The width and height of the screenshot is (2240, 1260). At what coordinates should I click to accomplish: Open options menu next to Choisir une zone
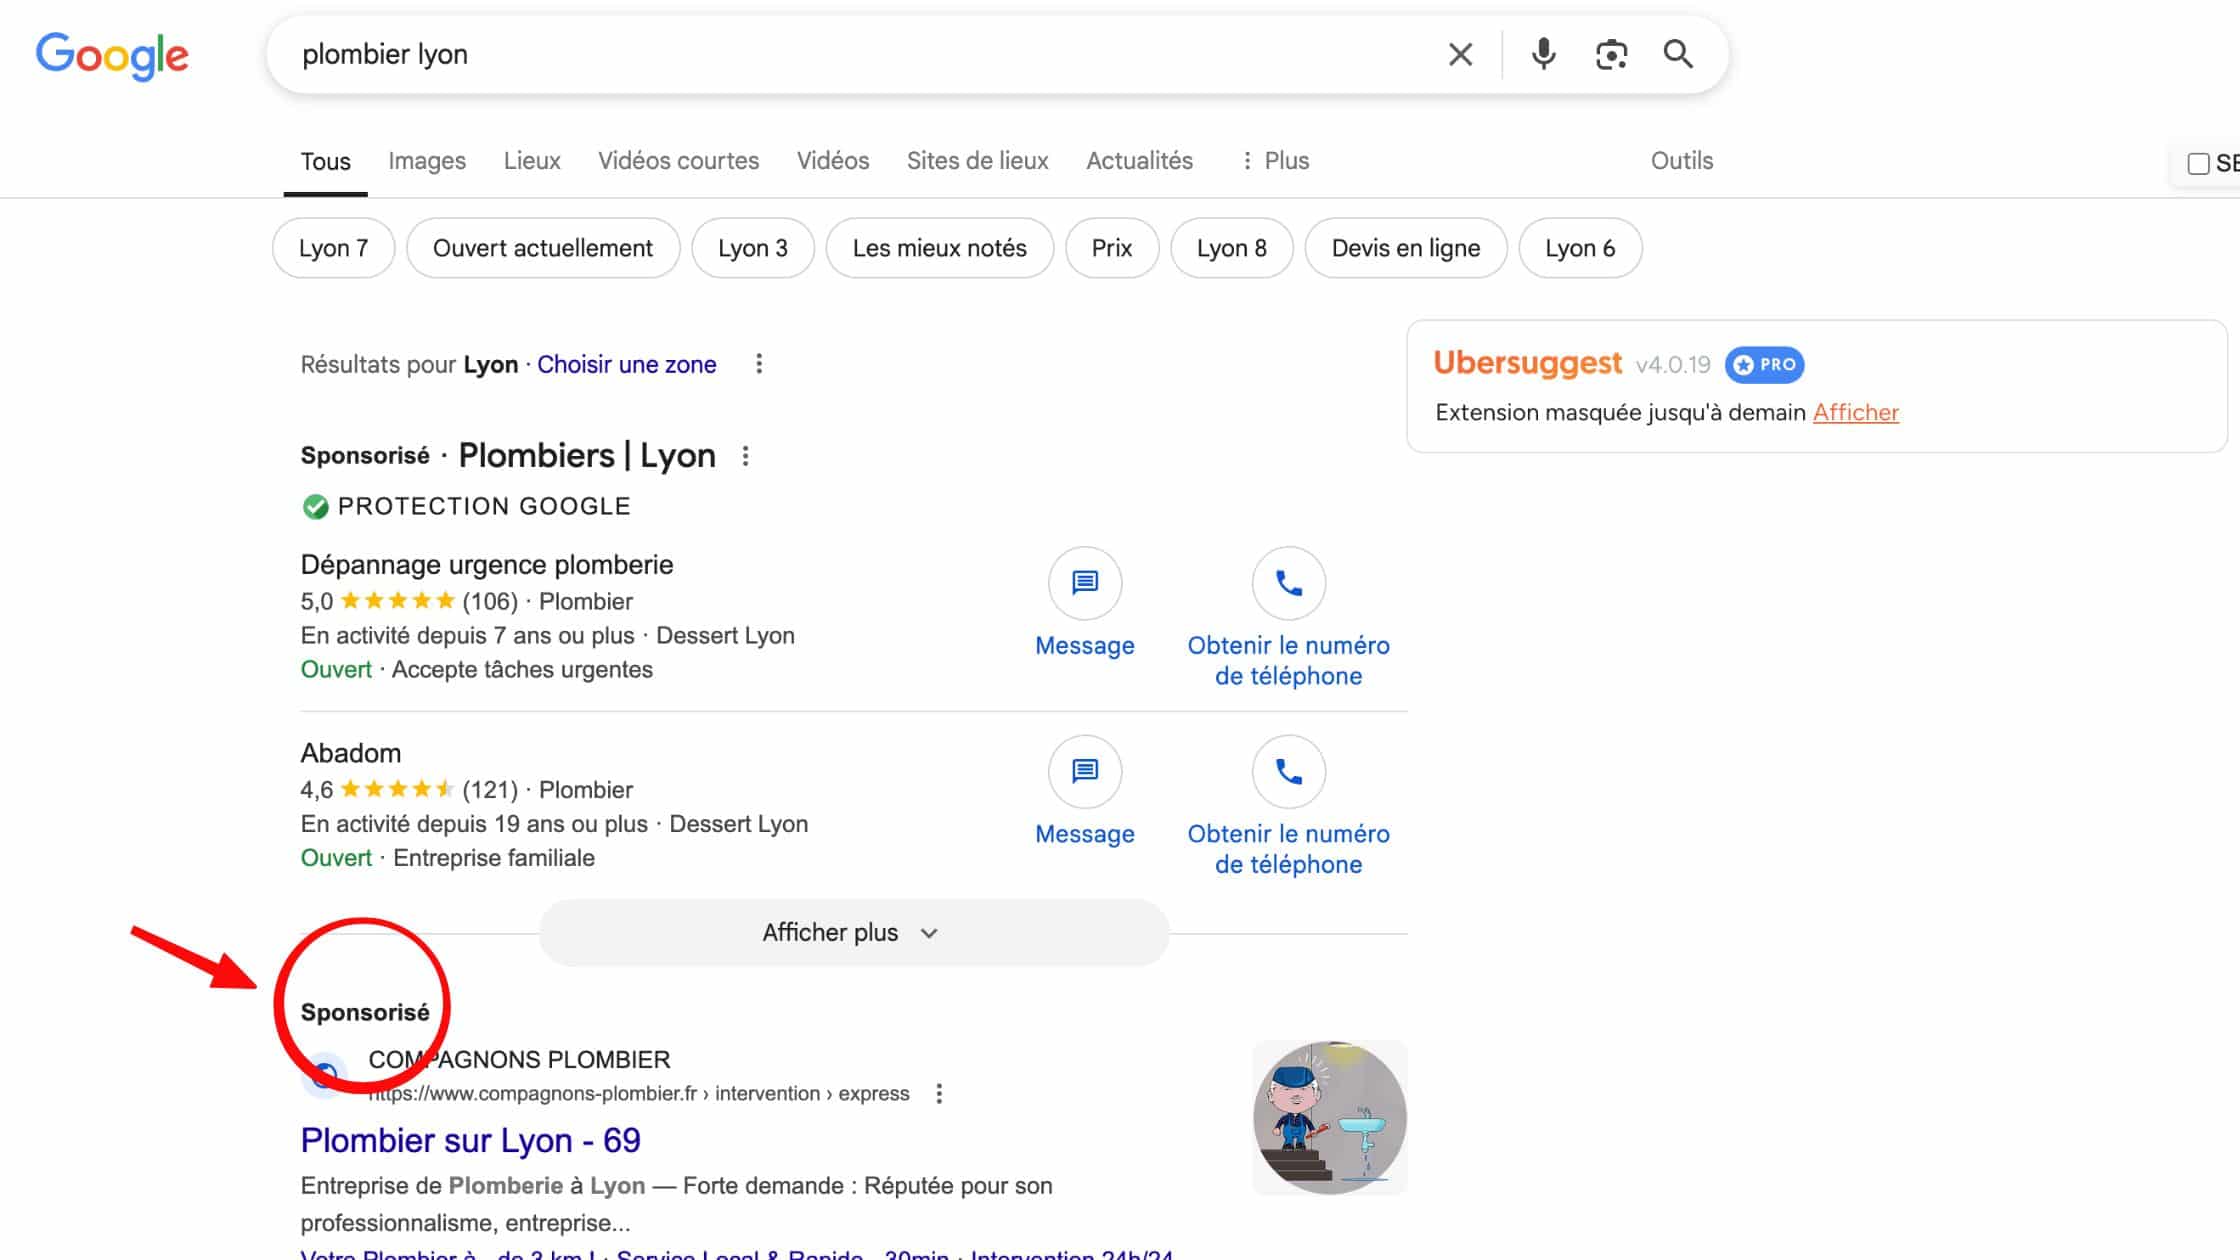759,364
